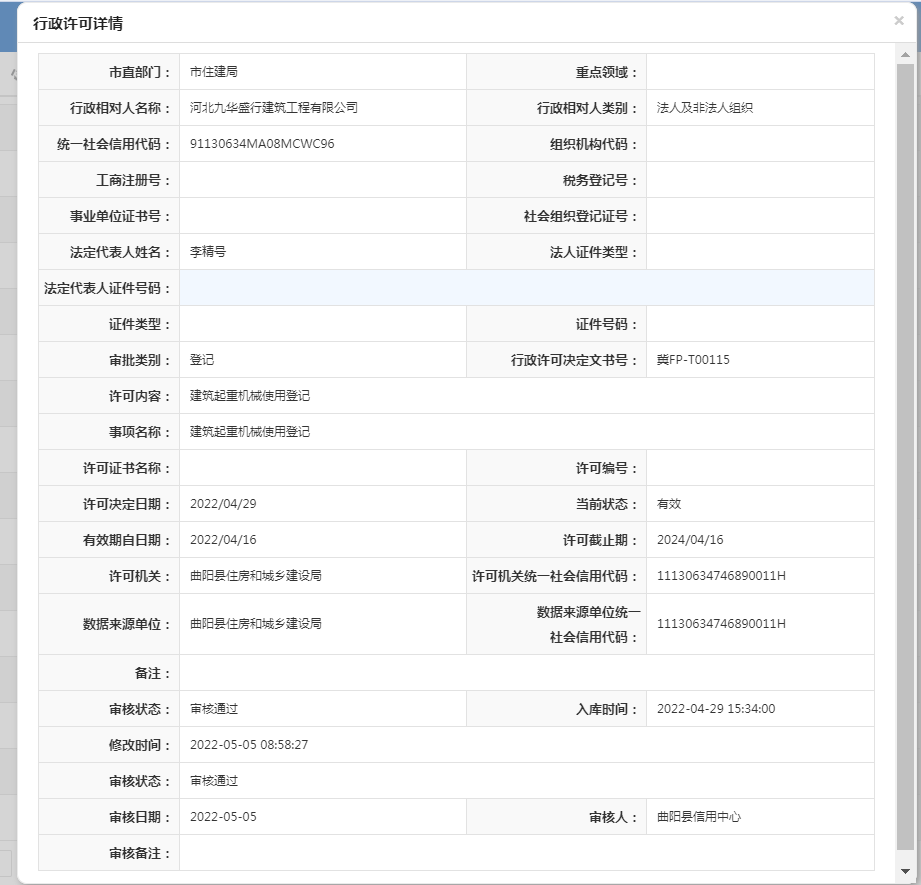Viewport: 921px width, 885px height.
Task: Click the 行政相对人名称 label
Action: (x=120, y=108)
